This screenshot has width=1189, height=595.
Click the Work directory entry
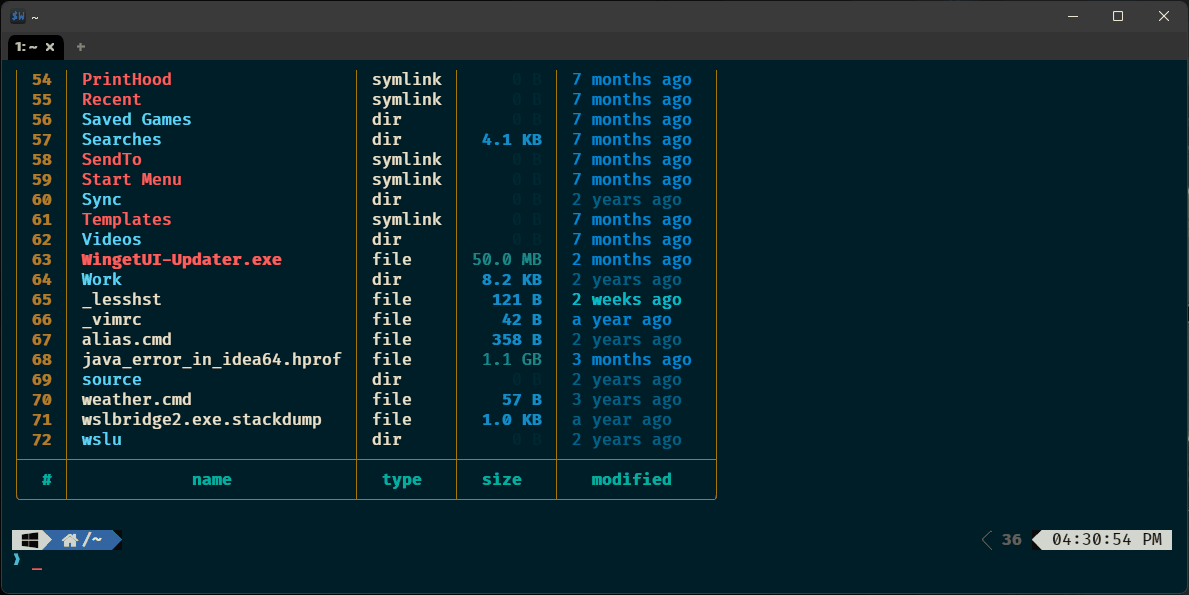click(101, 279)
